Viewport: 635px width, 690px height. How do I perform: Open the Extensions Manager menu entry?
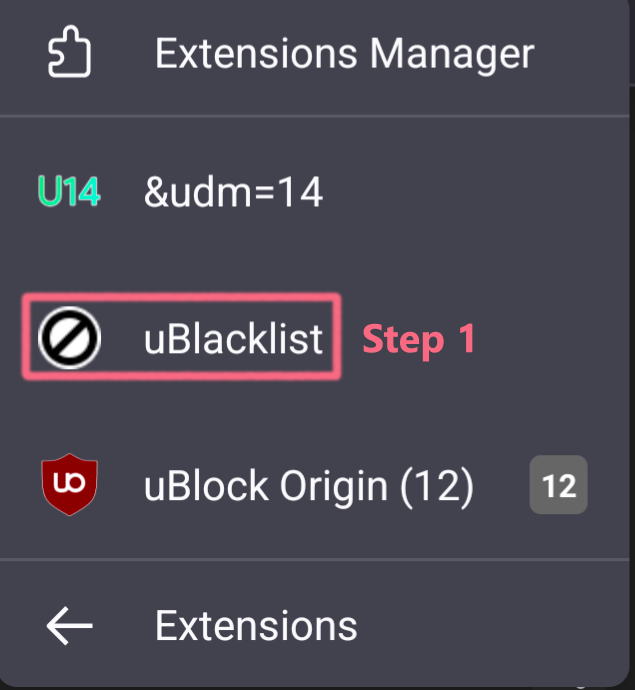pos(344,53)
